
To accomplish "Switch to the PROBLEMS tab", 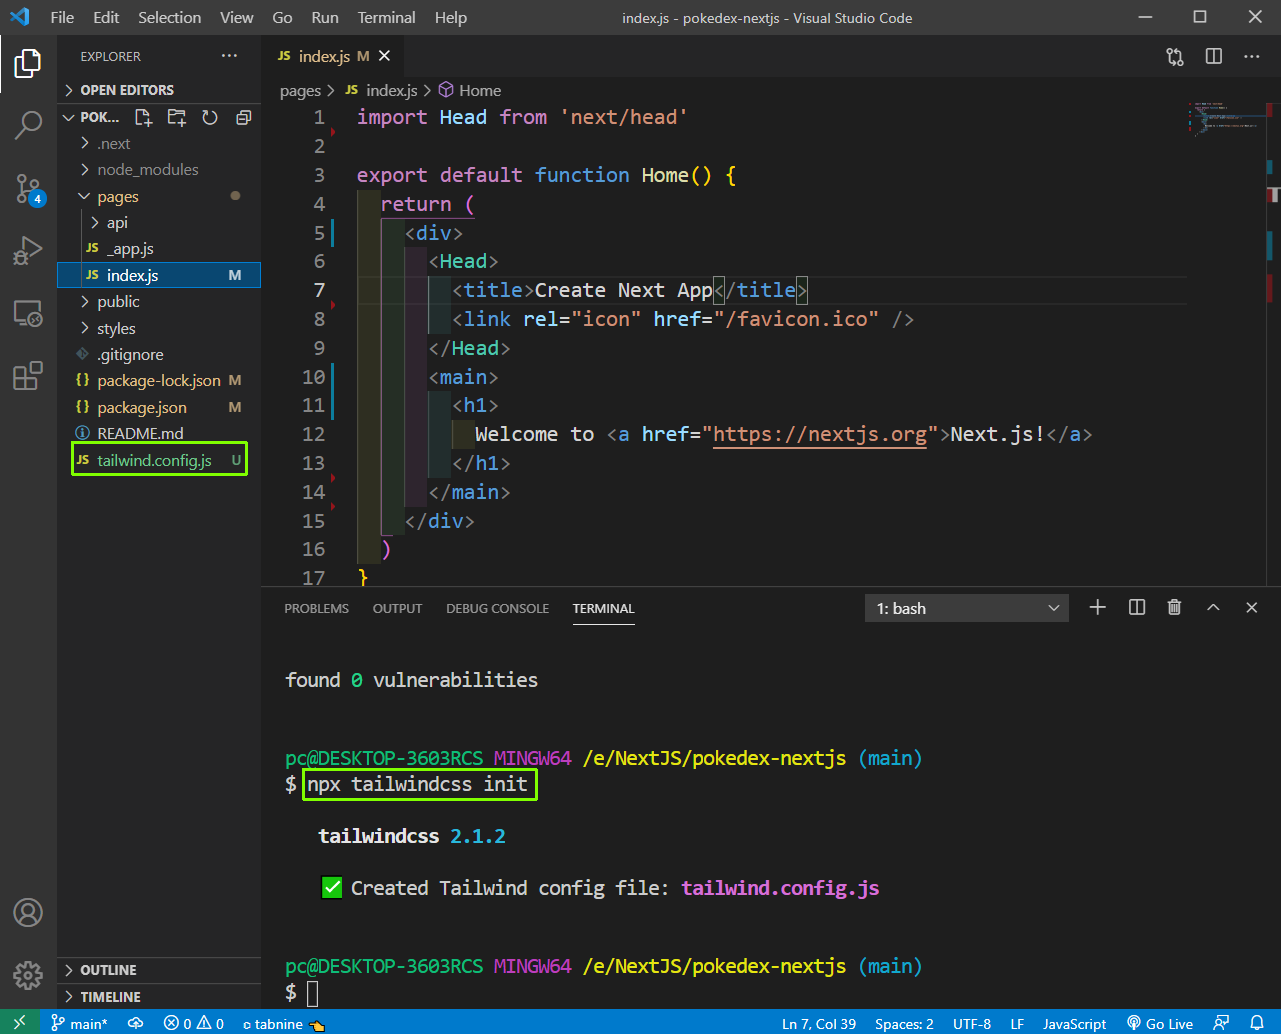I will (x=317, y=608).
